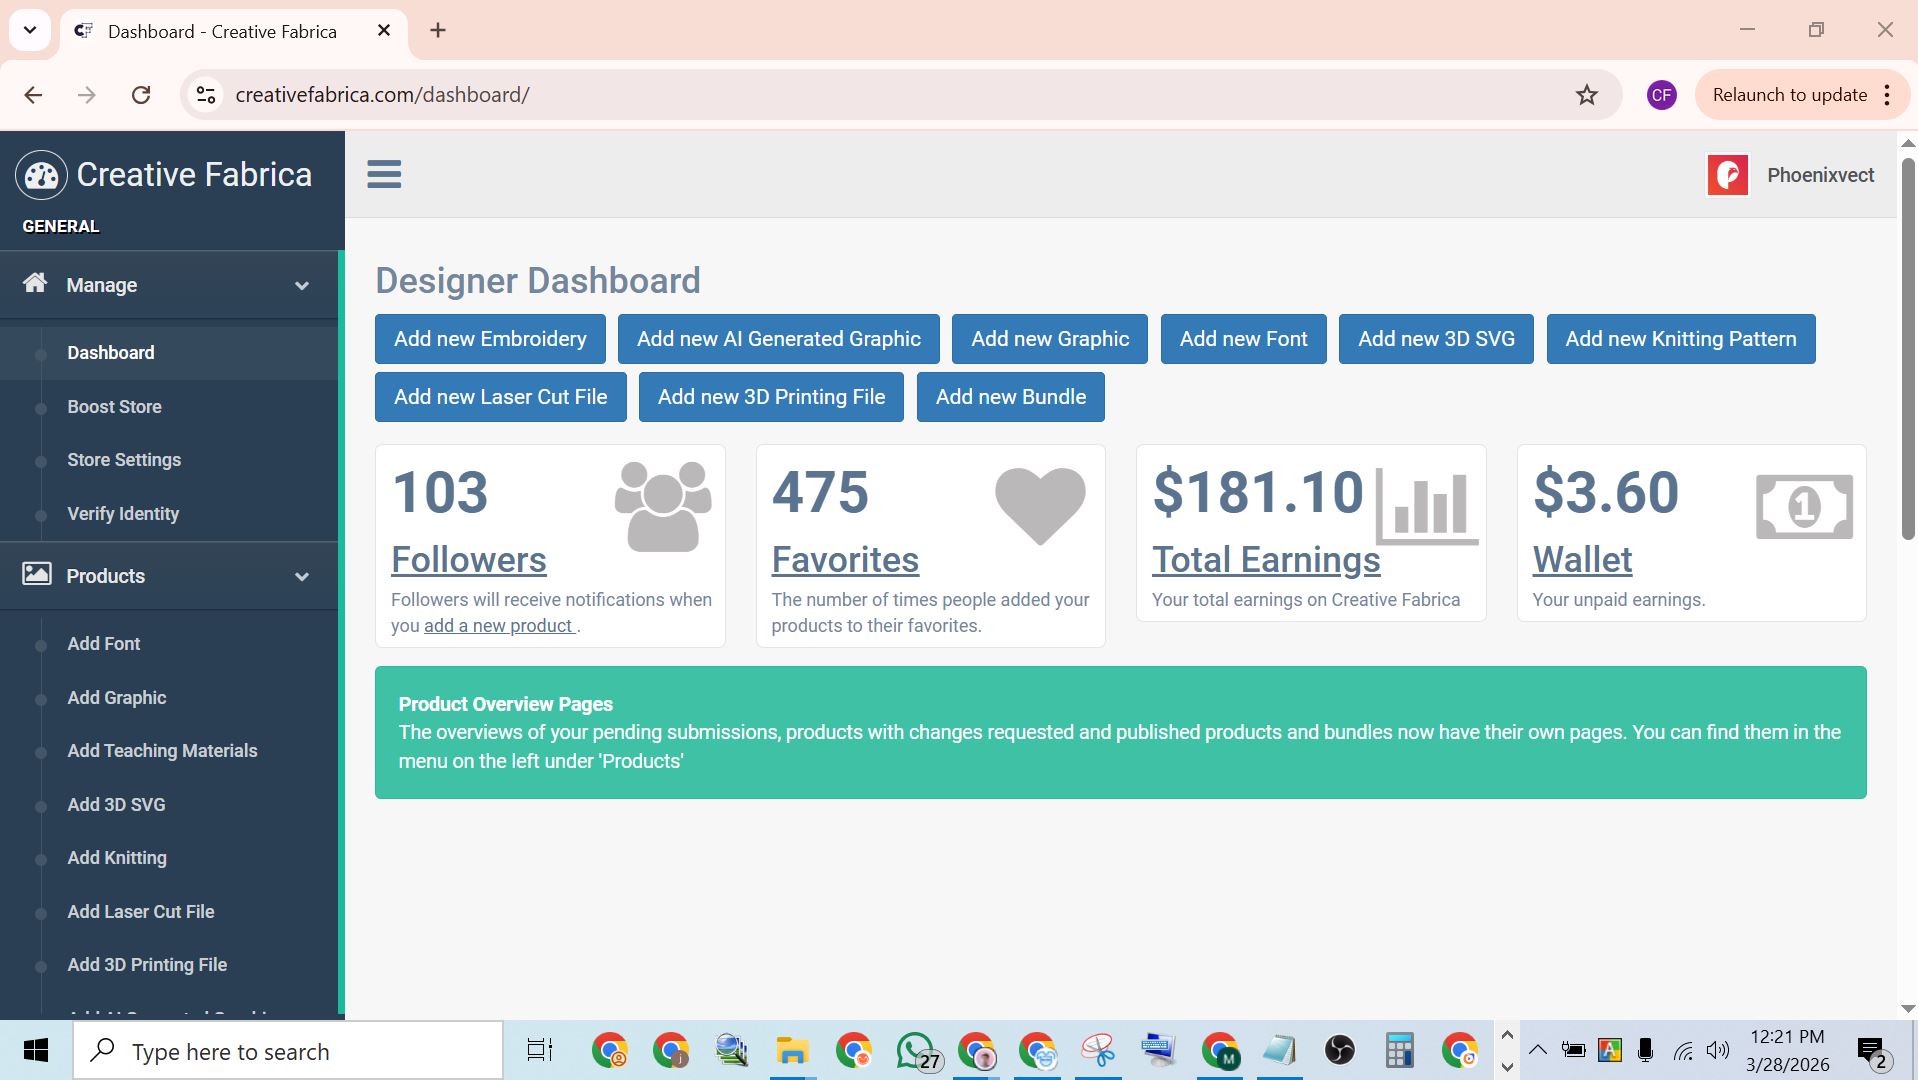Click the Windows taskbar search box
The image size is (1918, 1080).
[x=288, y=1052]
